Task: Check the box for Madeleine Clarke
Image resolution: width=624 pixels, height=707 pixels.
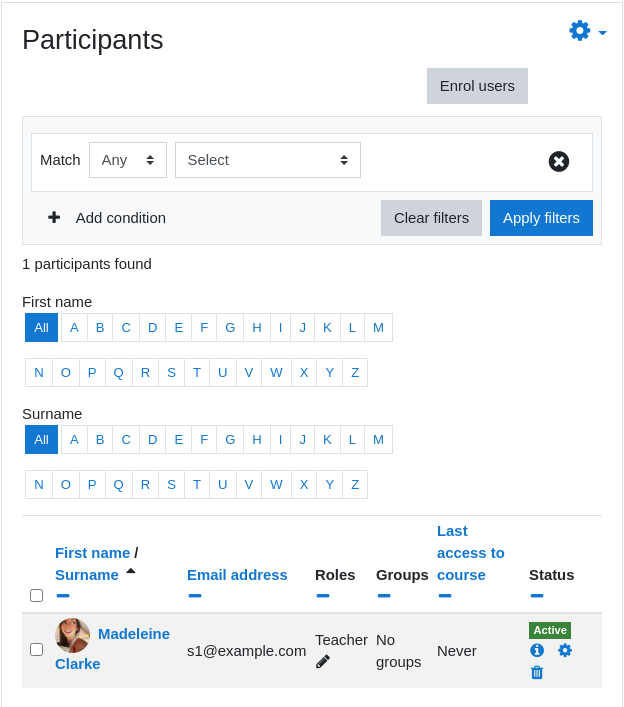Action: tap(37, 649)
